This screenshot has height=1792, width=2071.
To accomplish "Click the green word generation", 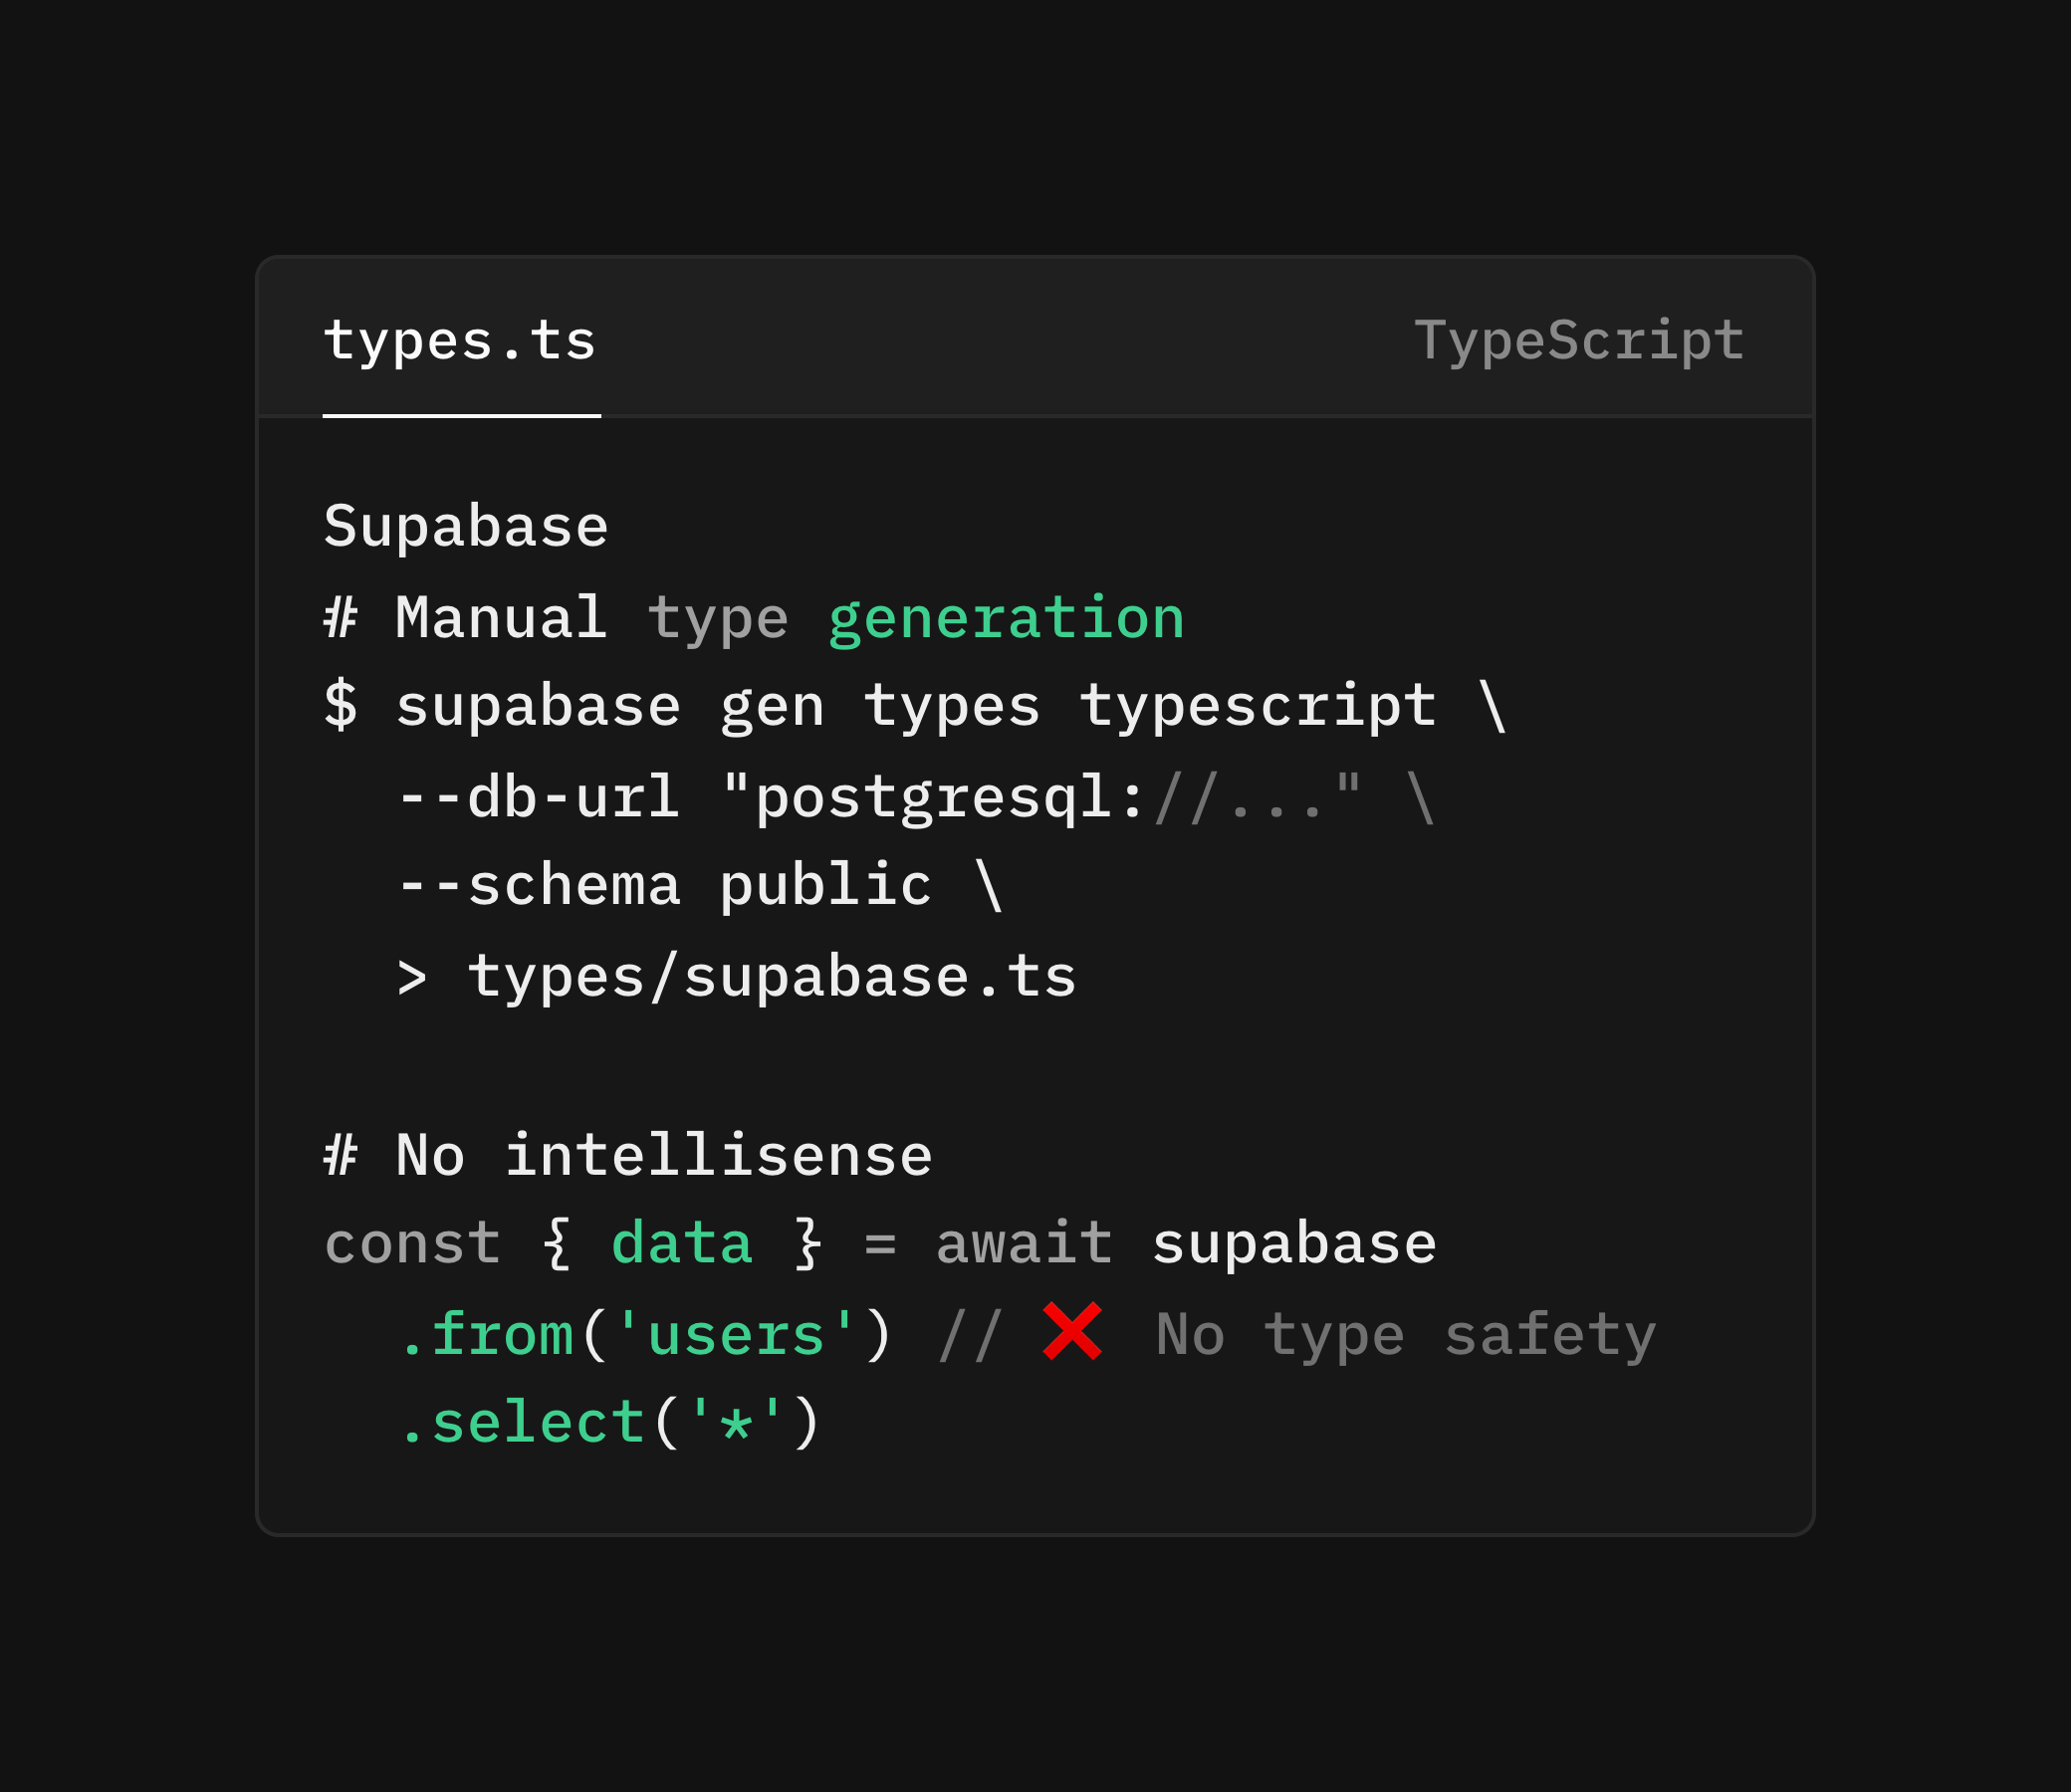I will click(x=1006, y=619).
